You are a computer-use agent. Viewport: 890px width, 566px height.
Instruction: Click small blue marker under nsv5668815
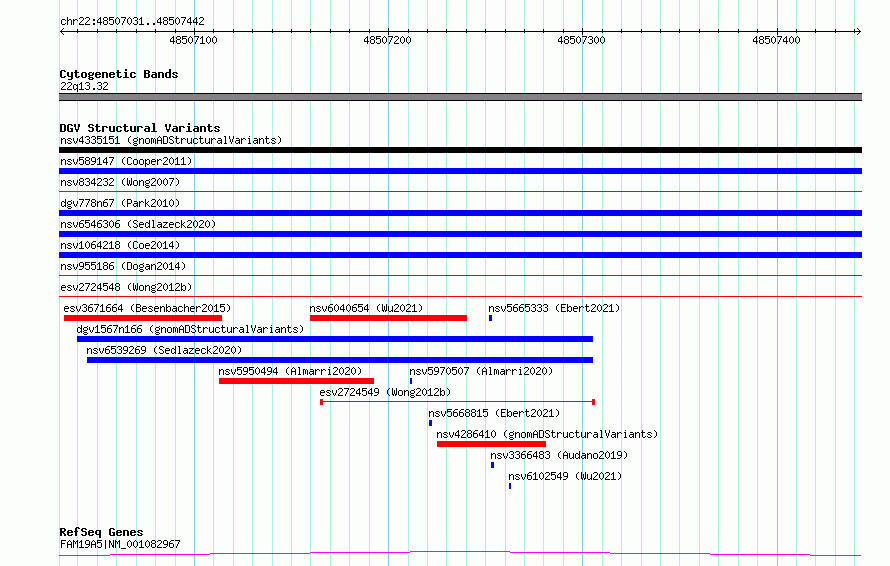[x=430, y=423]
